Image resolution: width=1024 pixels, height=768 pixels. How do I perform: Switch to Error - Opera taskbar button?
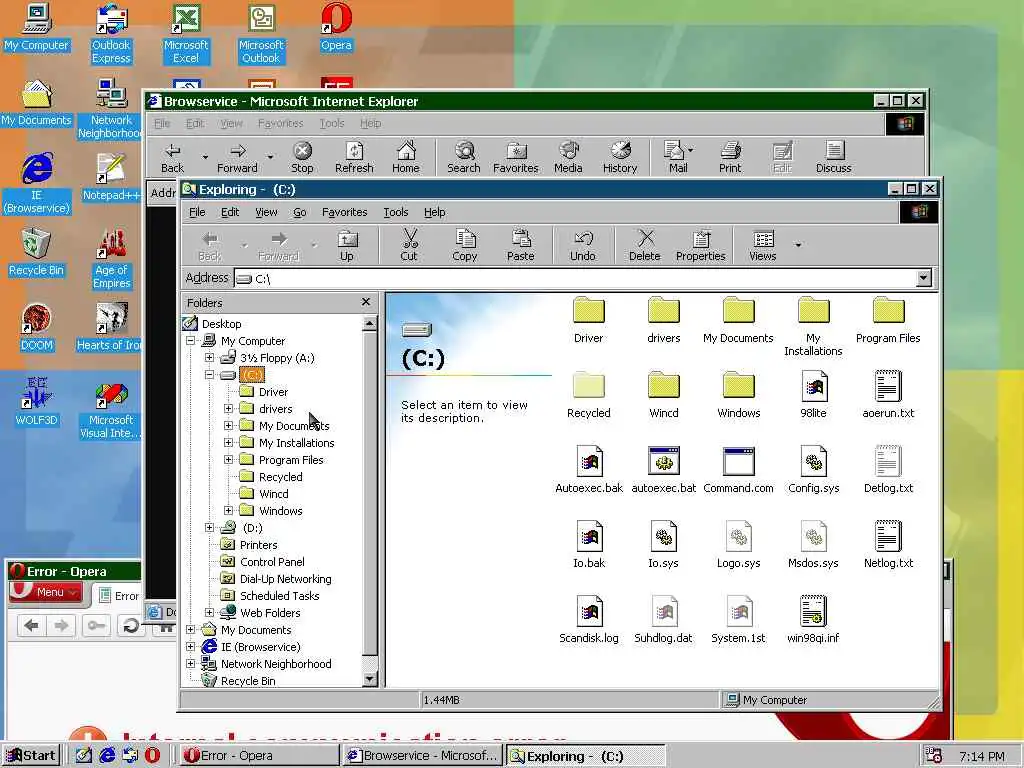point(259,756)
